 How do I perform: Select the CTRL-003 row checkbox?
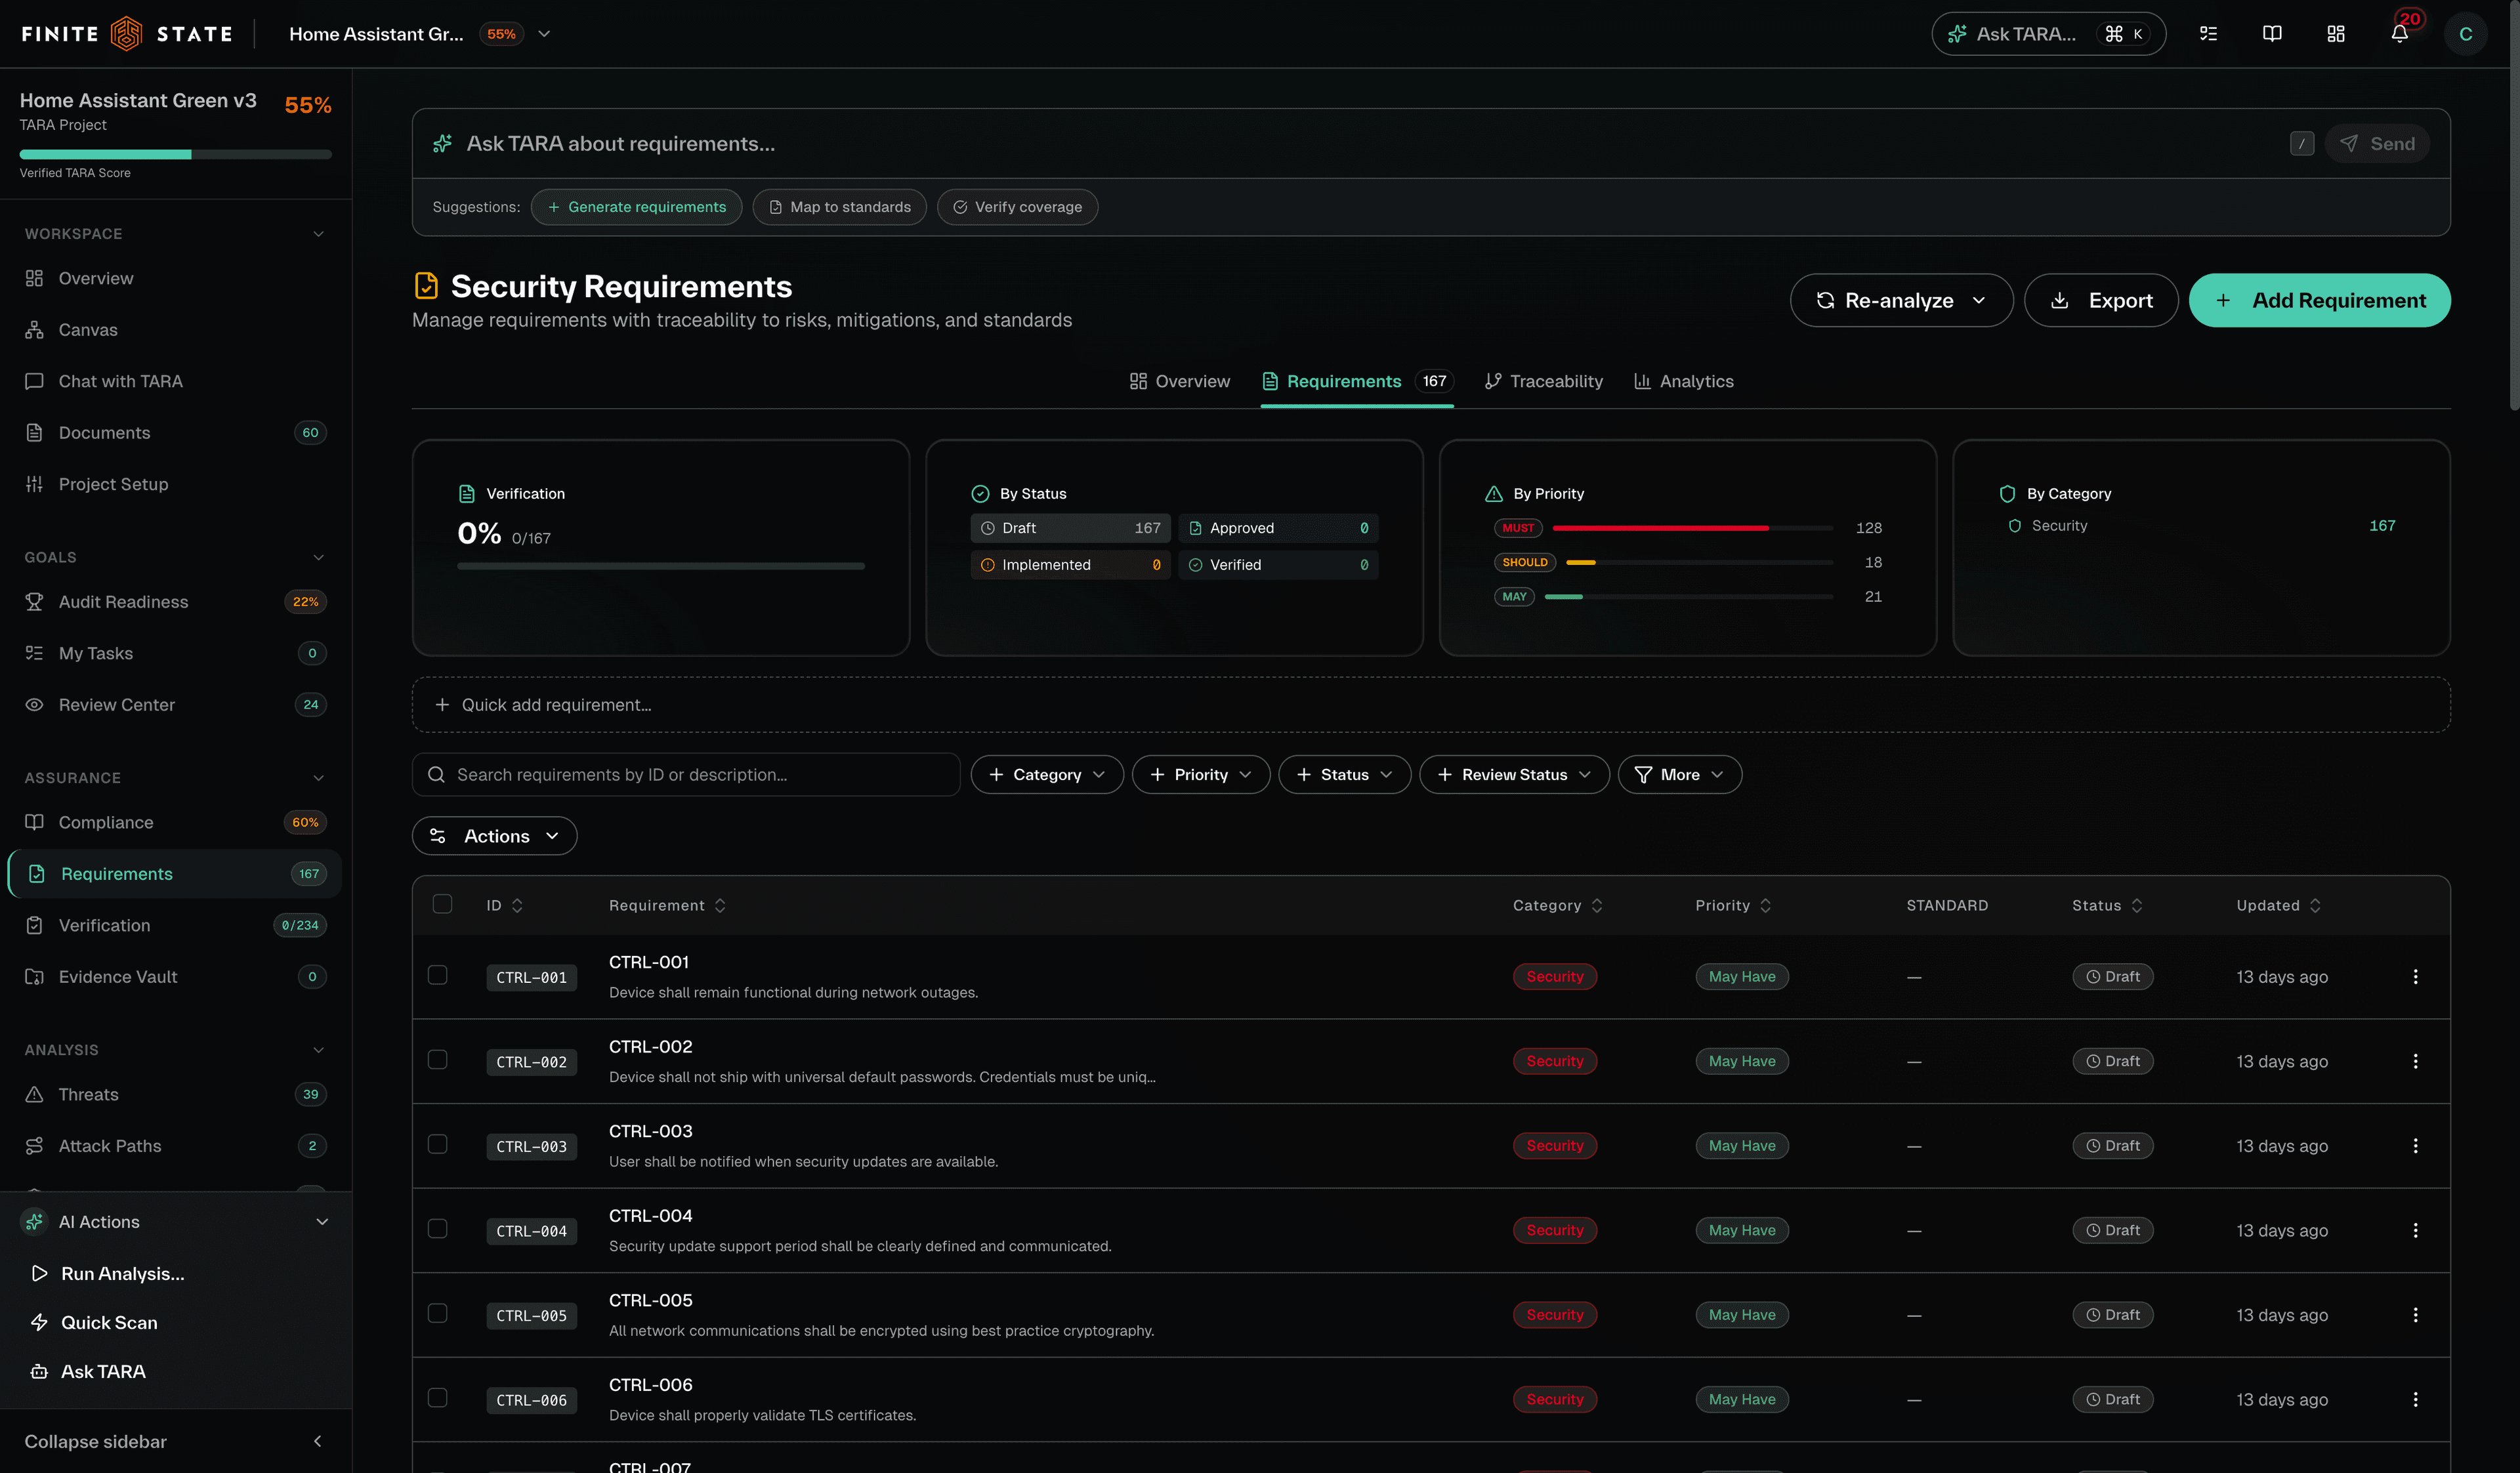point(437,1145)
